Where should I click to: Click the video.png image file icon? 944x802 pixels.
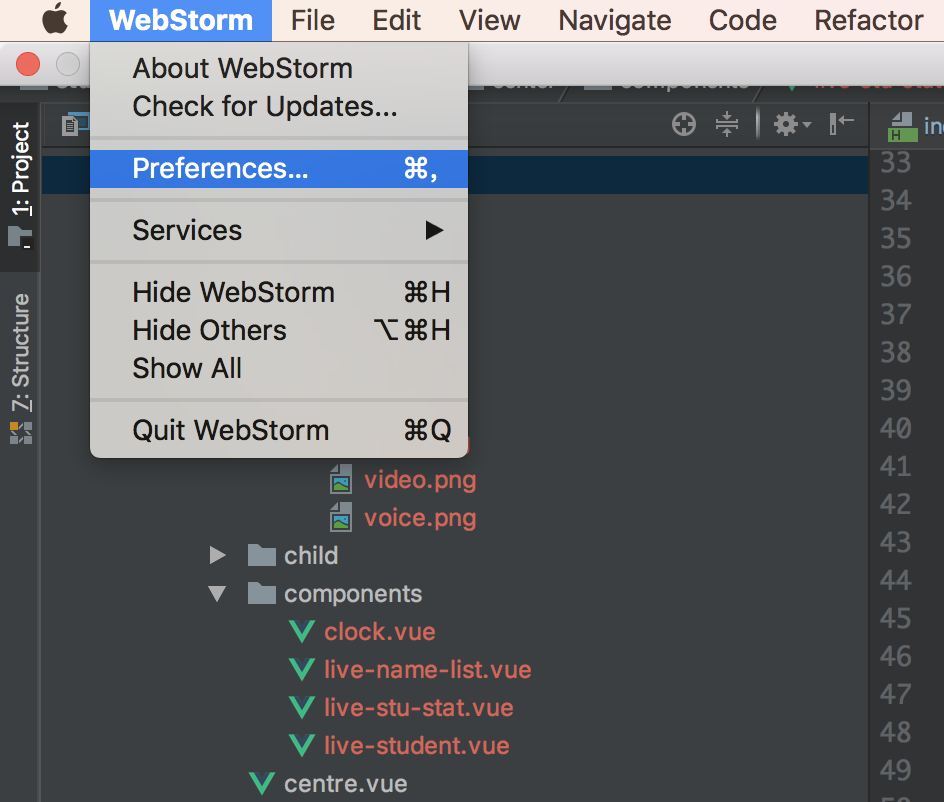click(x=341, y=481)
